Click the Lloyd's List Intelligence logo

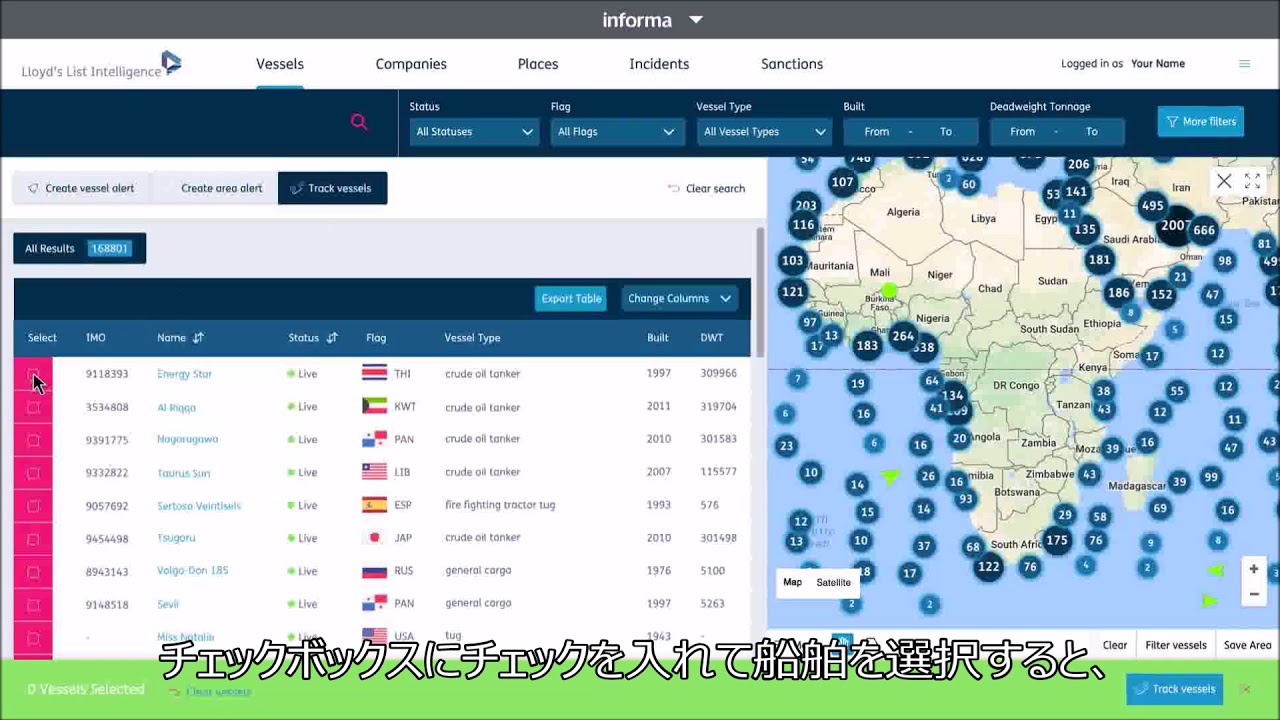pyautogui.click(x=101, y=66)
